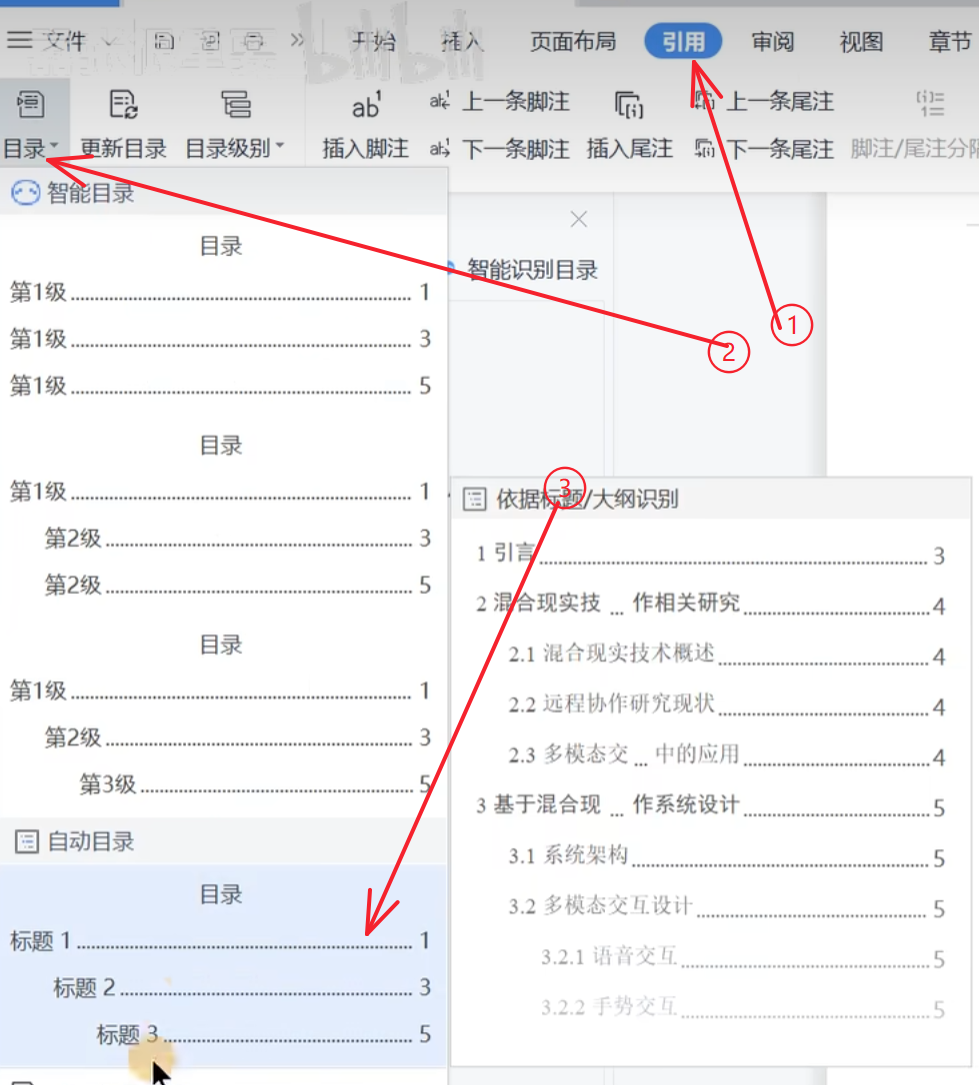Select the 引用 ribbon tab
979x1085 pixels.
coord(683,42)
